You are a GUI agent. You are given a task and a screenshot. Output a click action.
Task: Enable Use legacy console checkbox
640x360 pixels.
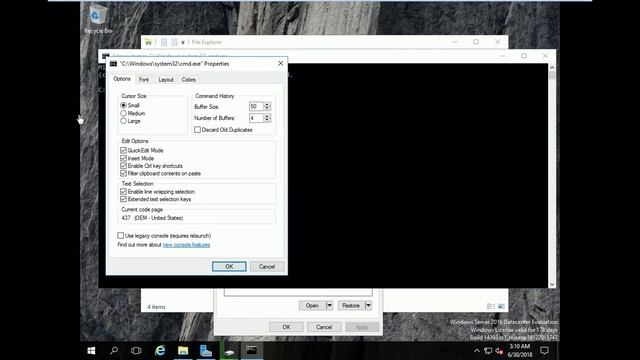pos(120,236)
